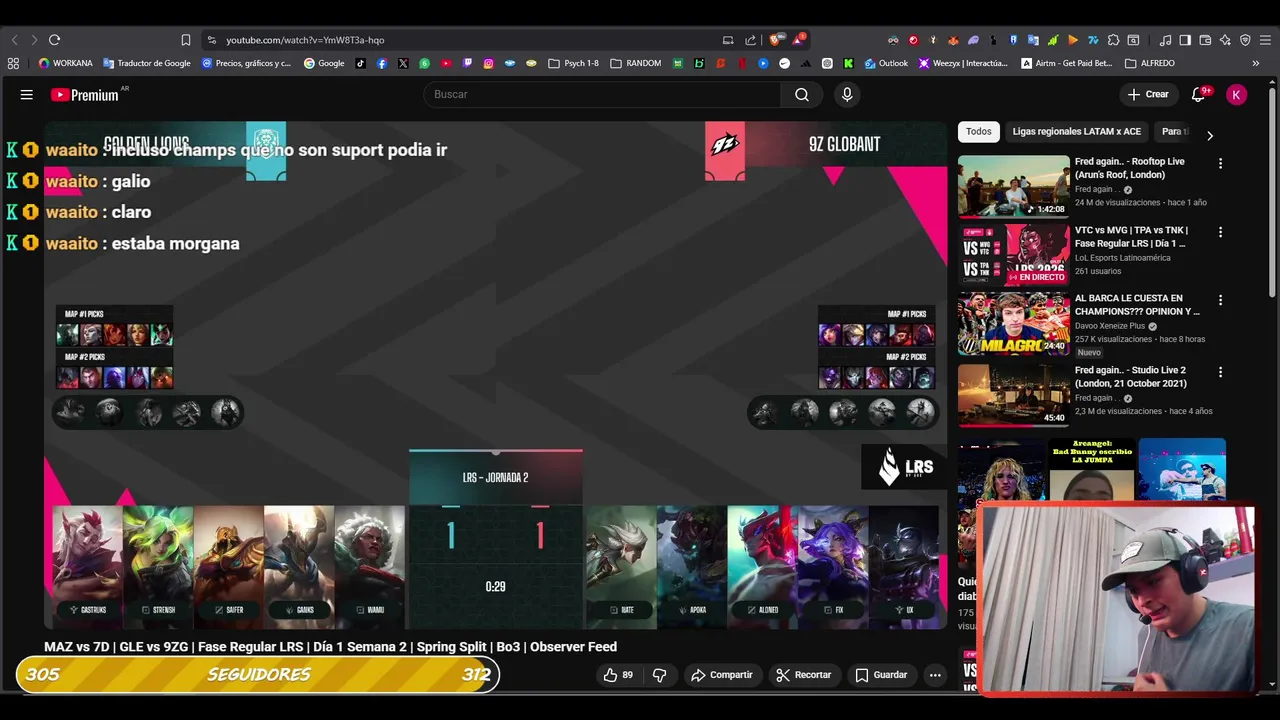
Task: Open the TikTok bookmark
Action: coord(361,63)
